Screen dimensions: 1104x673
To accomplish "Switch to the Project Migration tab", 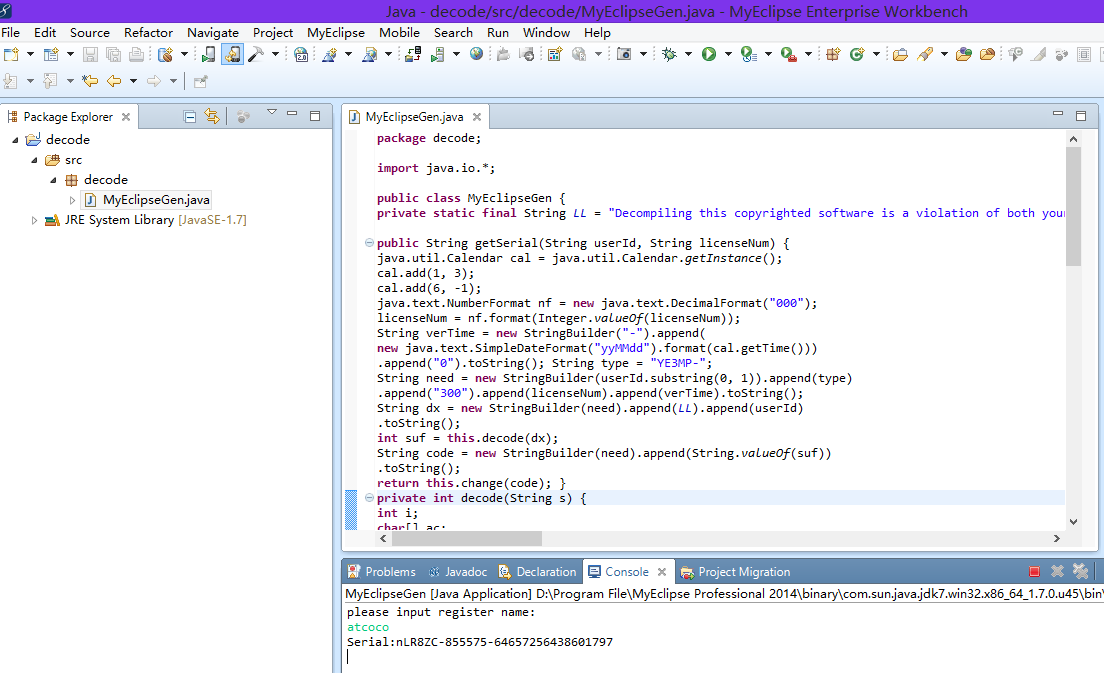I will (x=735, y=572).
